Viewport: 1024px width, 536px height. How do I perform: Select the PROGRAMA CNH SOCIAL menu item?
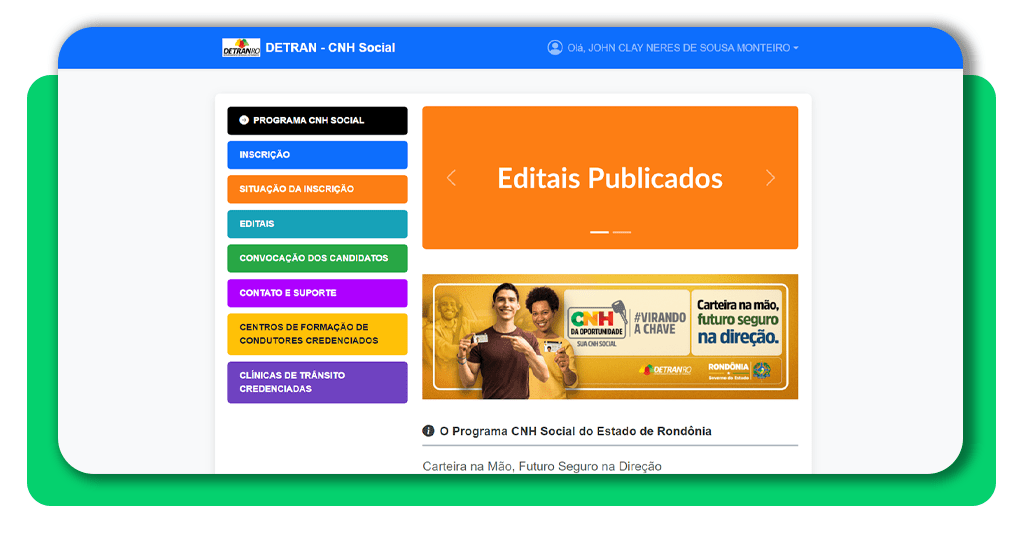(317, 120)
